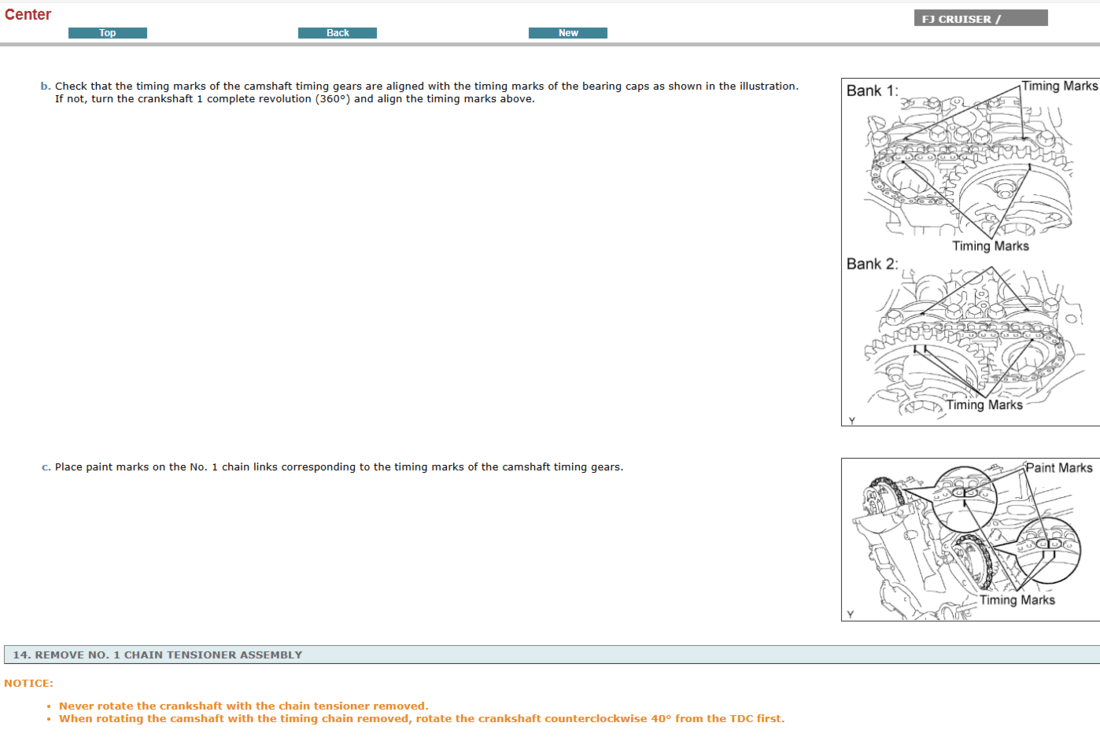Select the FJ CRUISER header label
1100x756 pixels.
(980, 18)
